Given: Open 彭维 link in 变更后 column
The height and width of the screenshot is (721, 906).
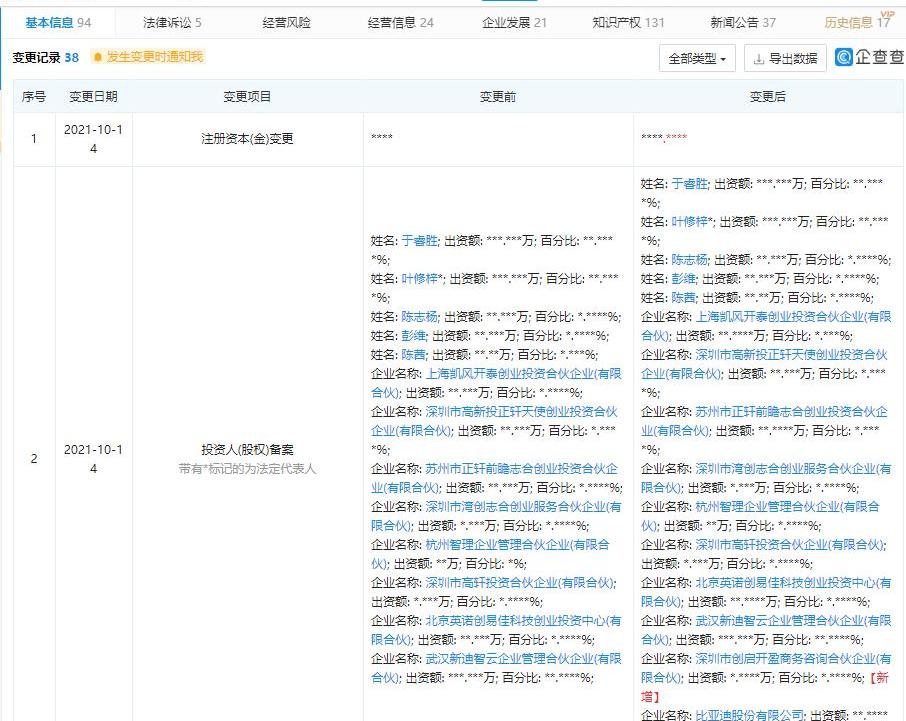Looking at the screenshot, I should pos(683,279).
